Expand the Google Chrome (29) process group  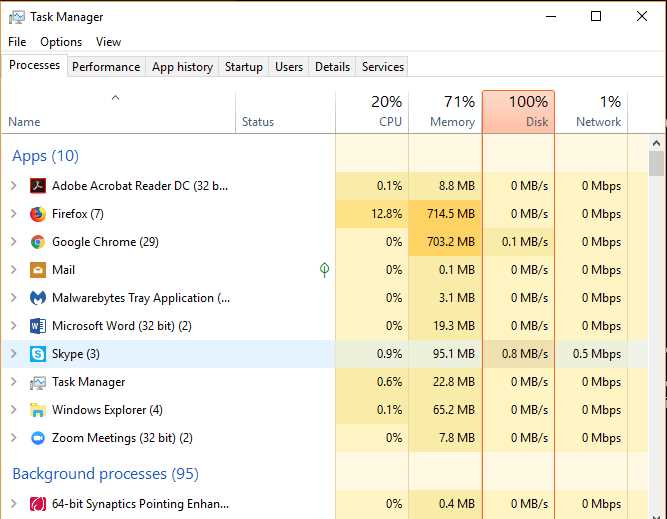14,242
